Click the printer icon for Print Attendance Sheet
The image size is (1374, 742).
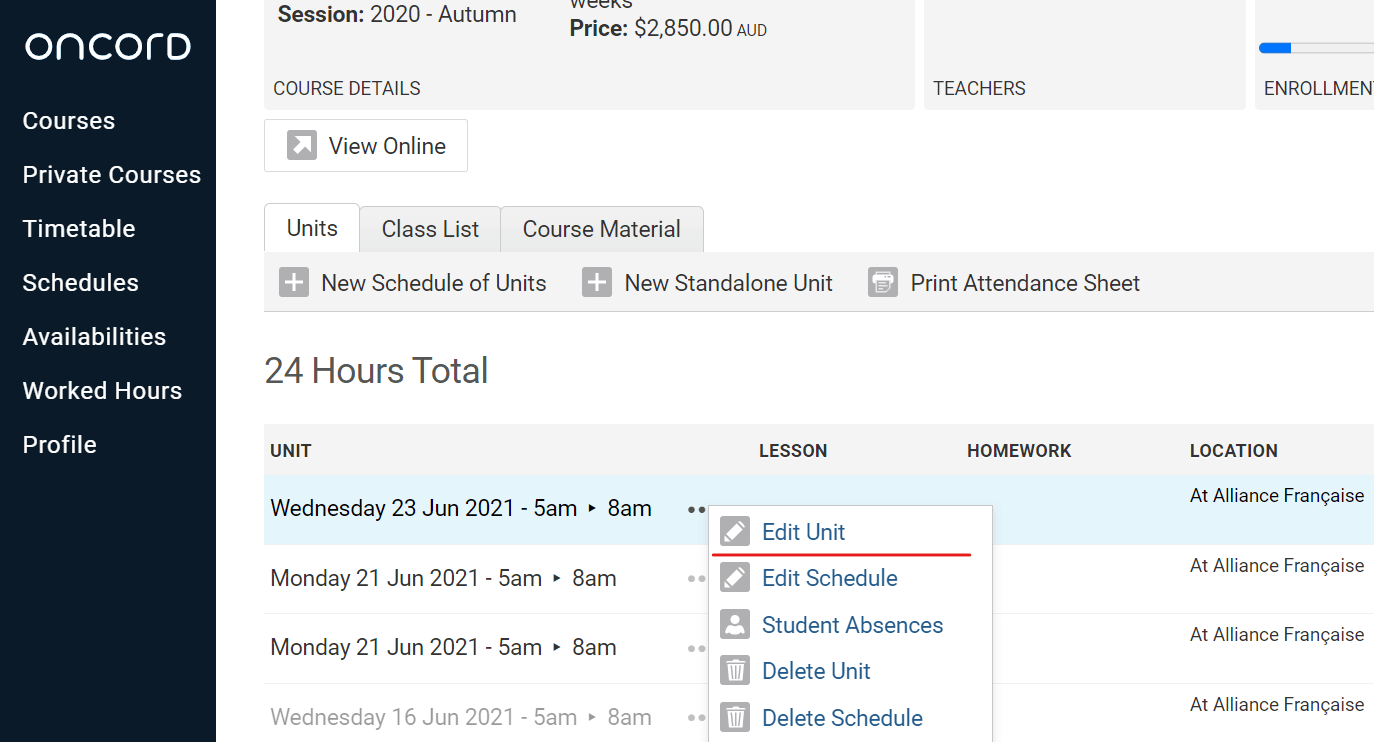coord(883,283)
